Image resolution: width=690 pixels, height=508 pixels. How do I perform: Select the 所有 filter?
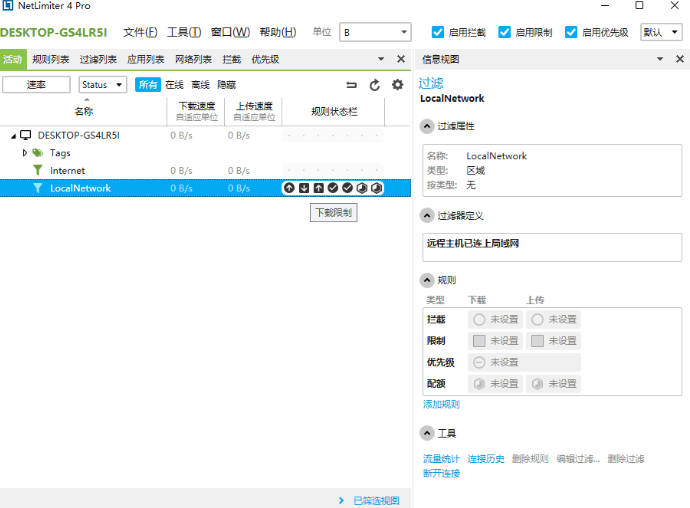click(148, 85)
